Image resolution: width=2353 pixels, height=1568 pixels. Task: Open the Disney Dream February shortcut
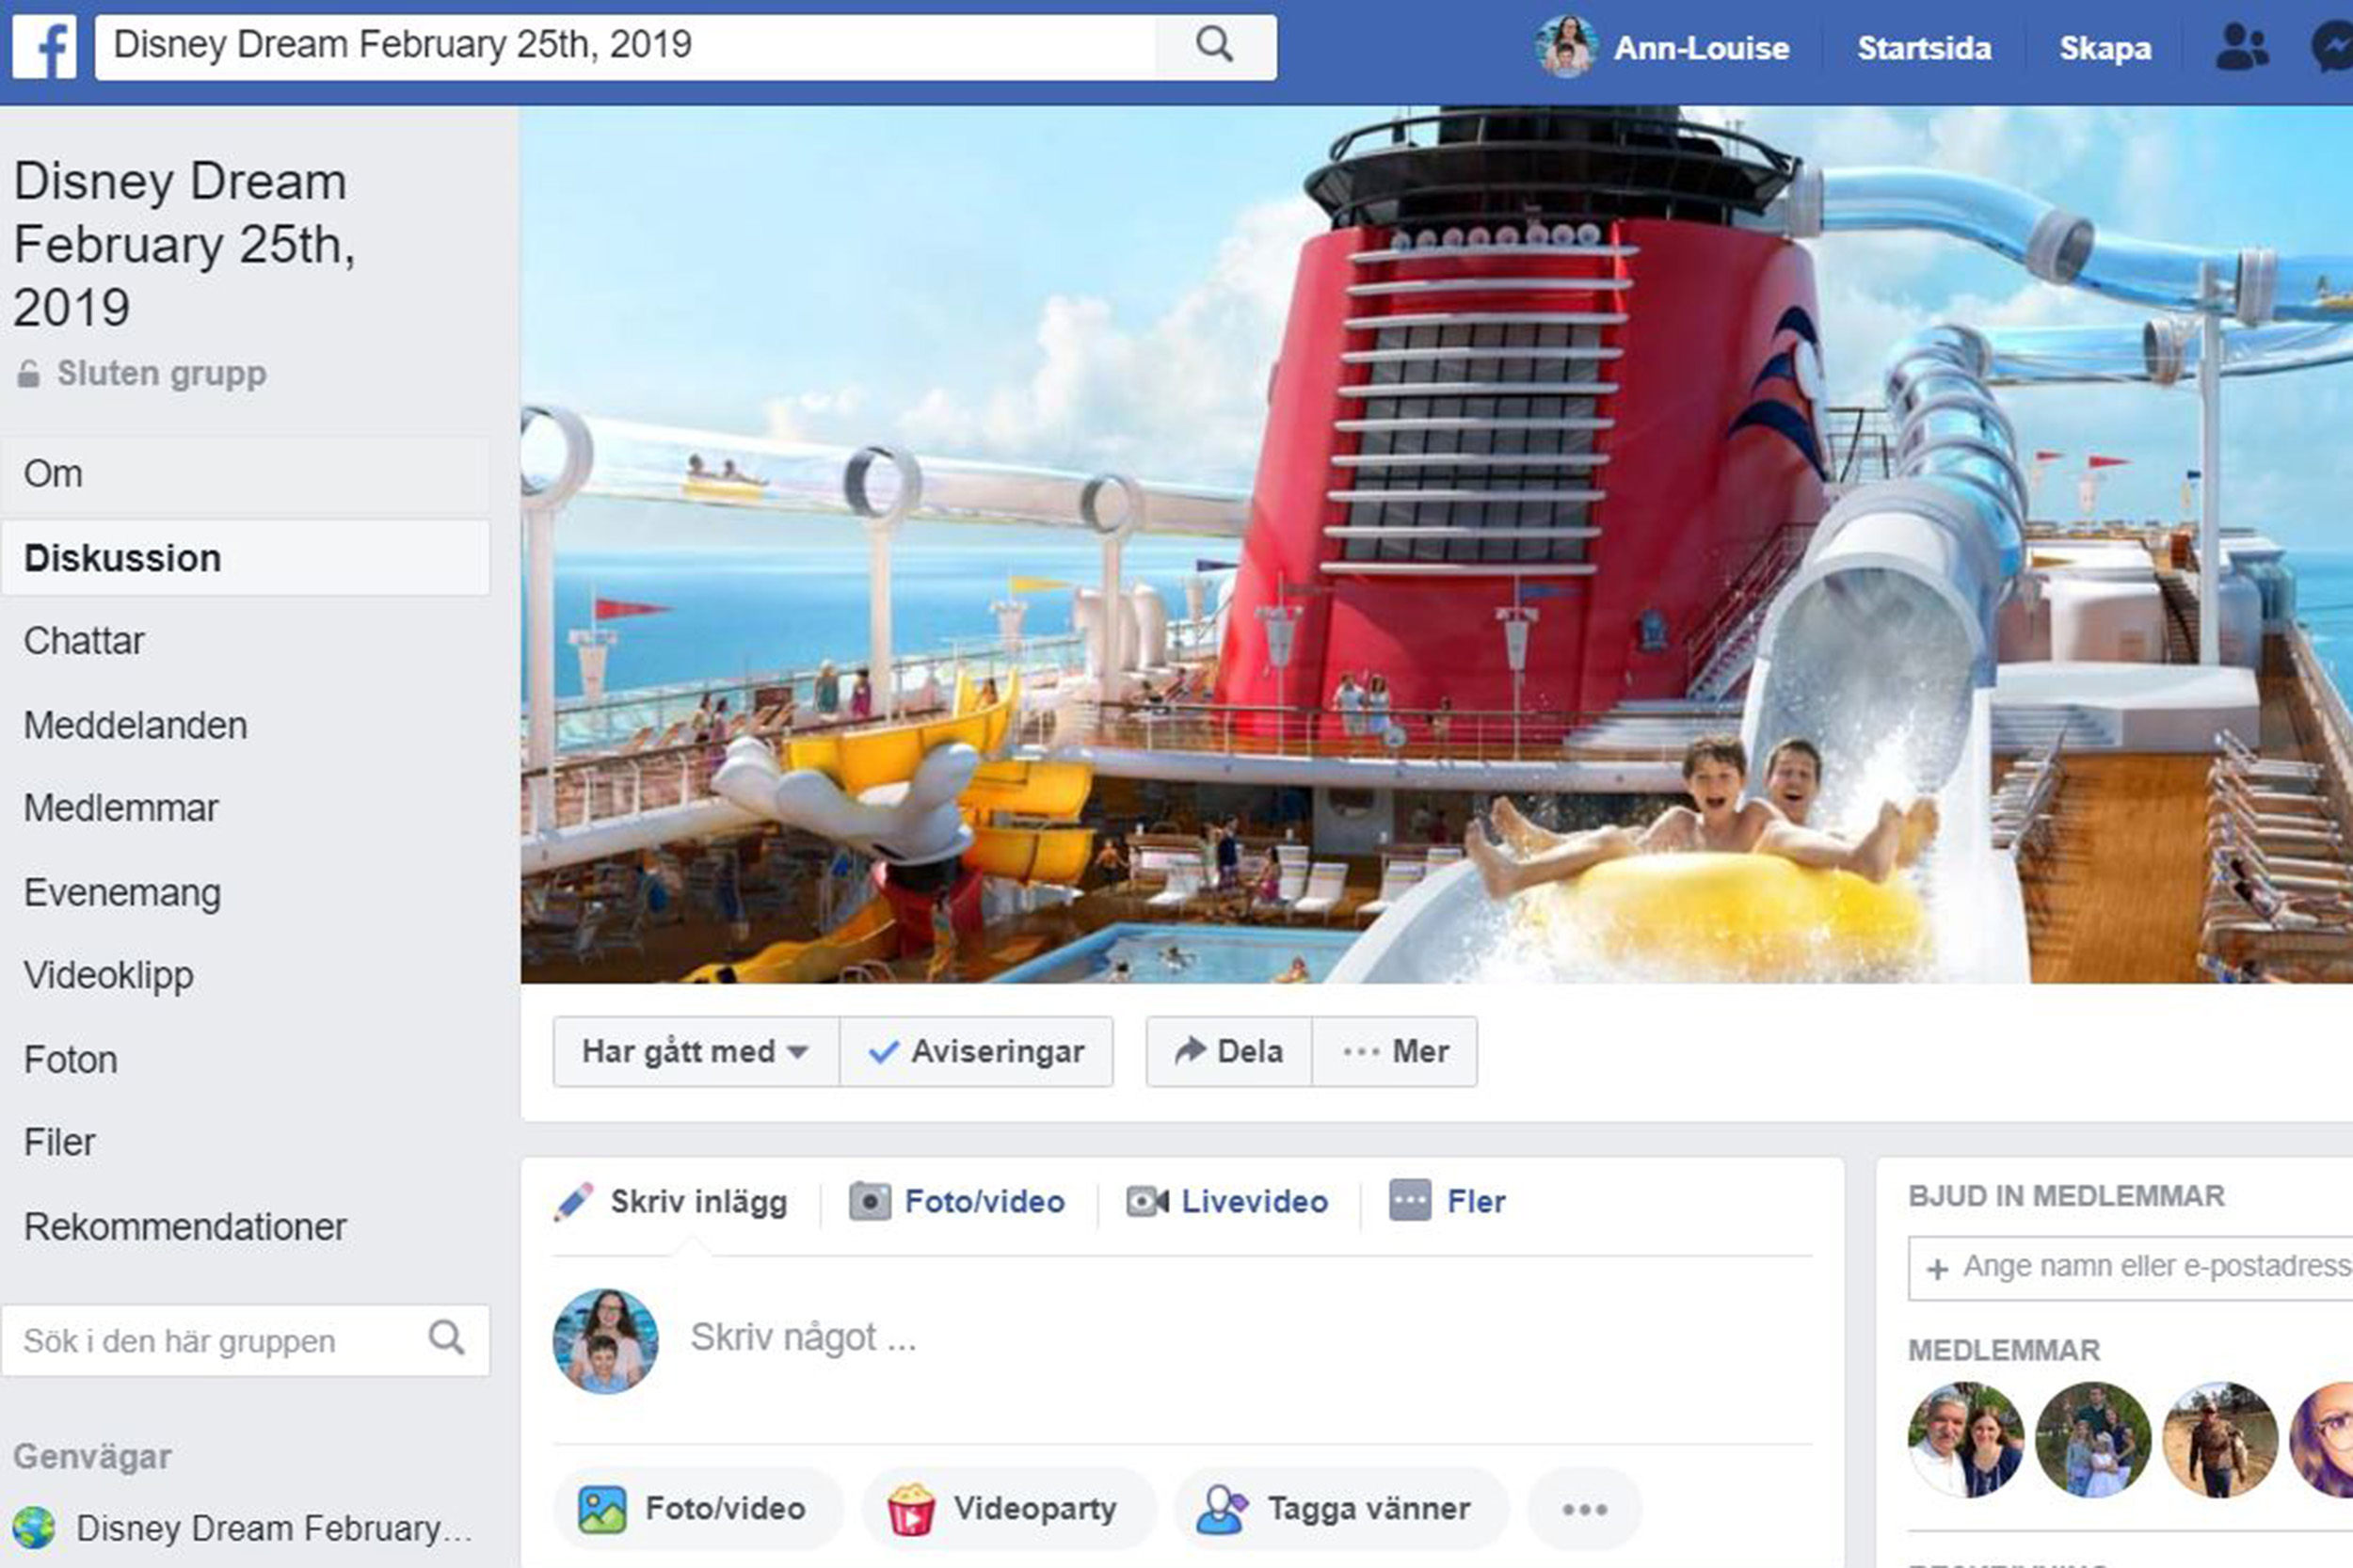(242, 1529)
